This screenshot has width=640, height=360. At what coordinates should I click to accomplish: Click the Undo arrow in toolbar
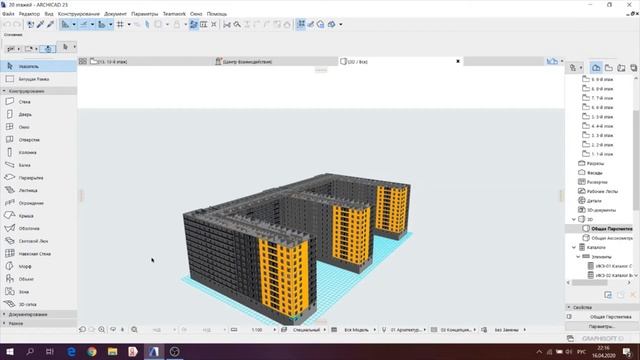point(7,24)
